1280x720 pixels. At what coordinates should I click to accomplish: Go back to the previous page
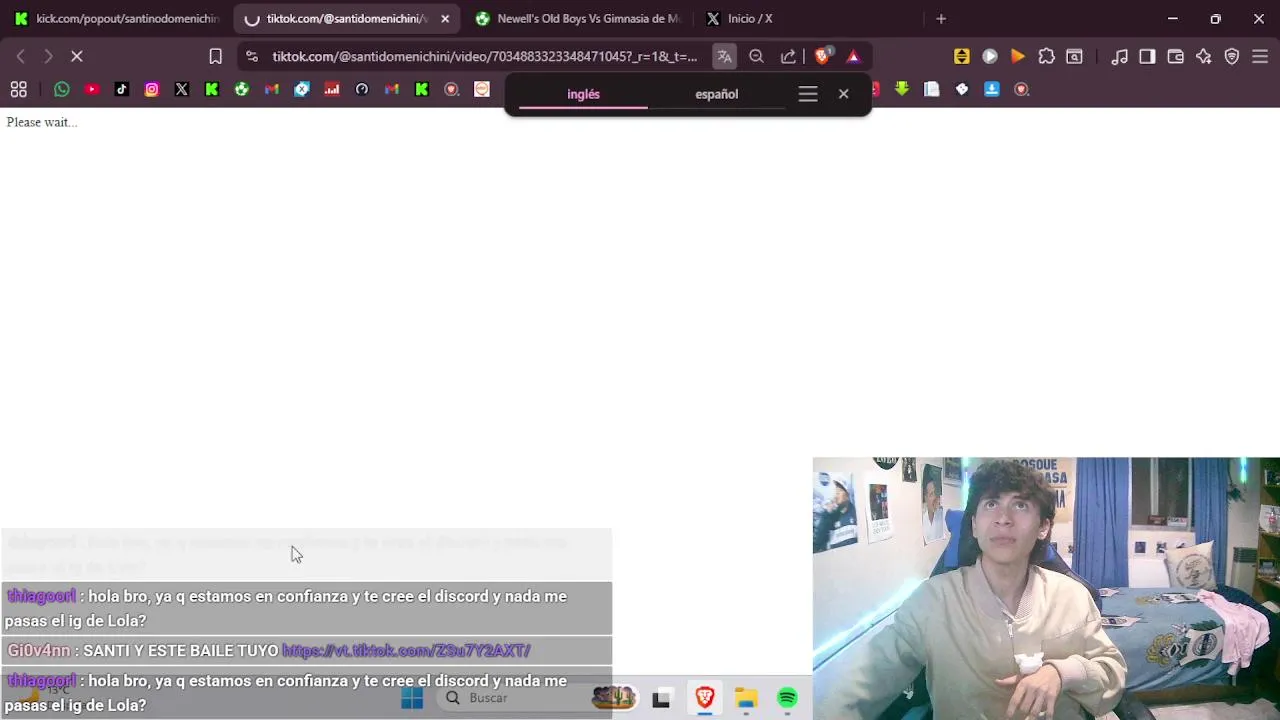(21, 57)
